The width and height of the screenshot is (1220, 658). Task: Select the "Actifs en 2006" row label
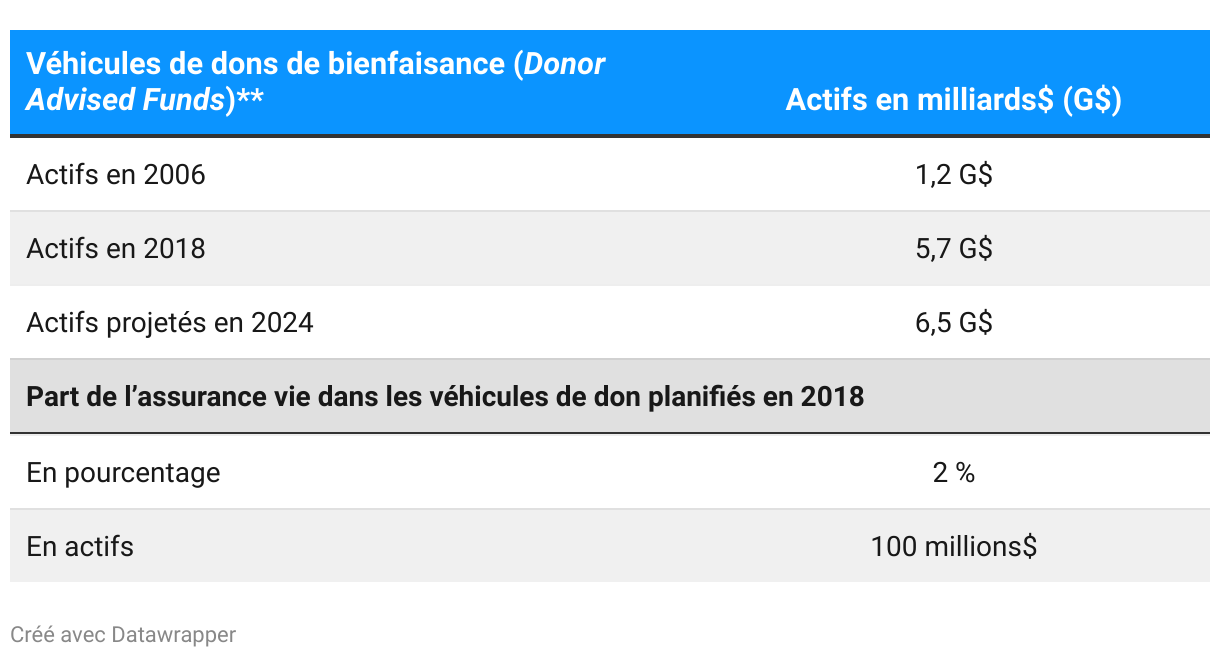116,175
